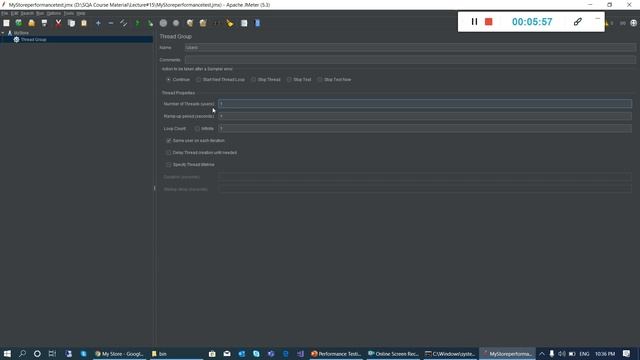This screenshot has width=640, height=360.
Task: Click the Loop Count value field
Action: (x=425, y=129)
